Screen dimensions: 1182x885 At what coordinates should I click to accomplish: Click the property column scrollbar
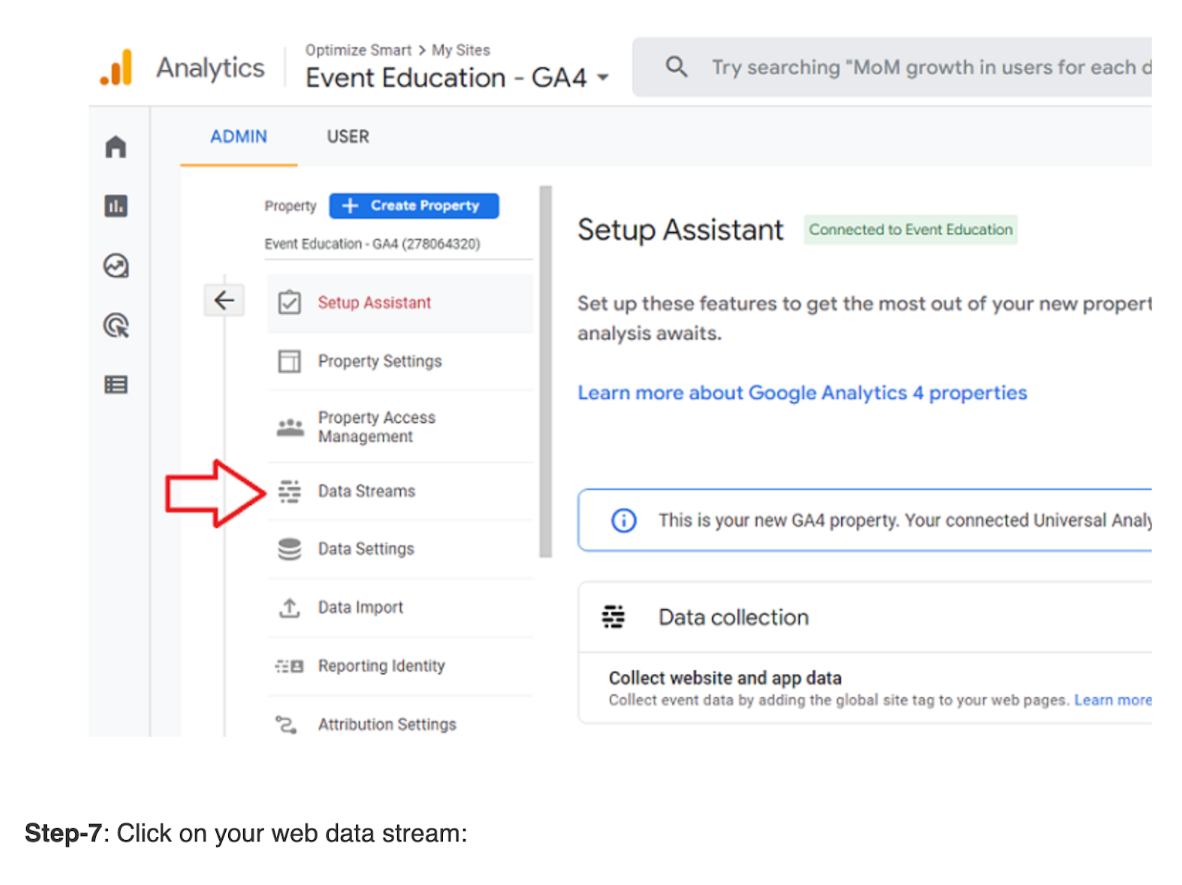click(545, 370)
